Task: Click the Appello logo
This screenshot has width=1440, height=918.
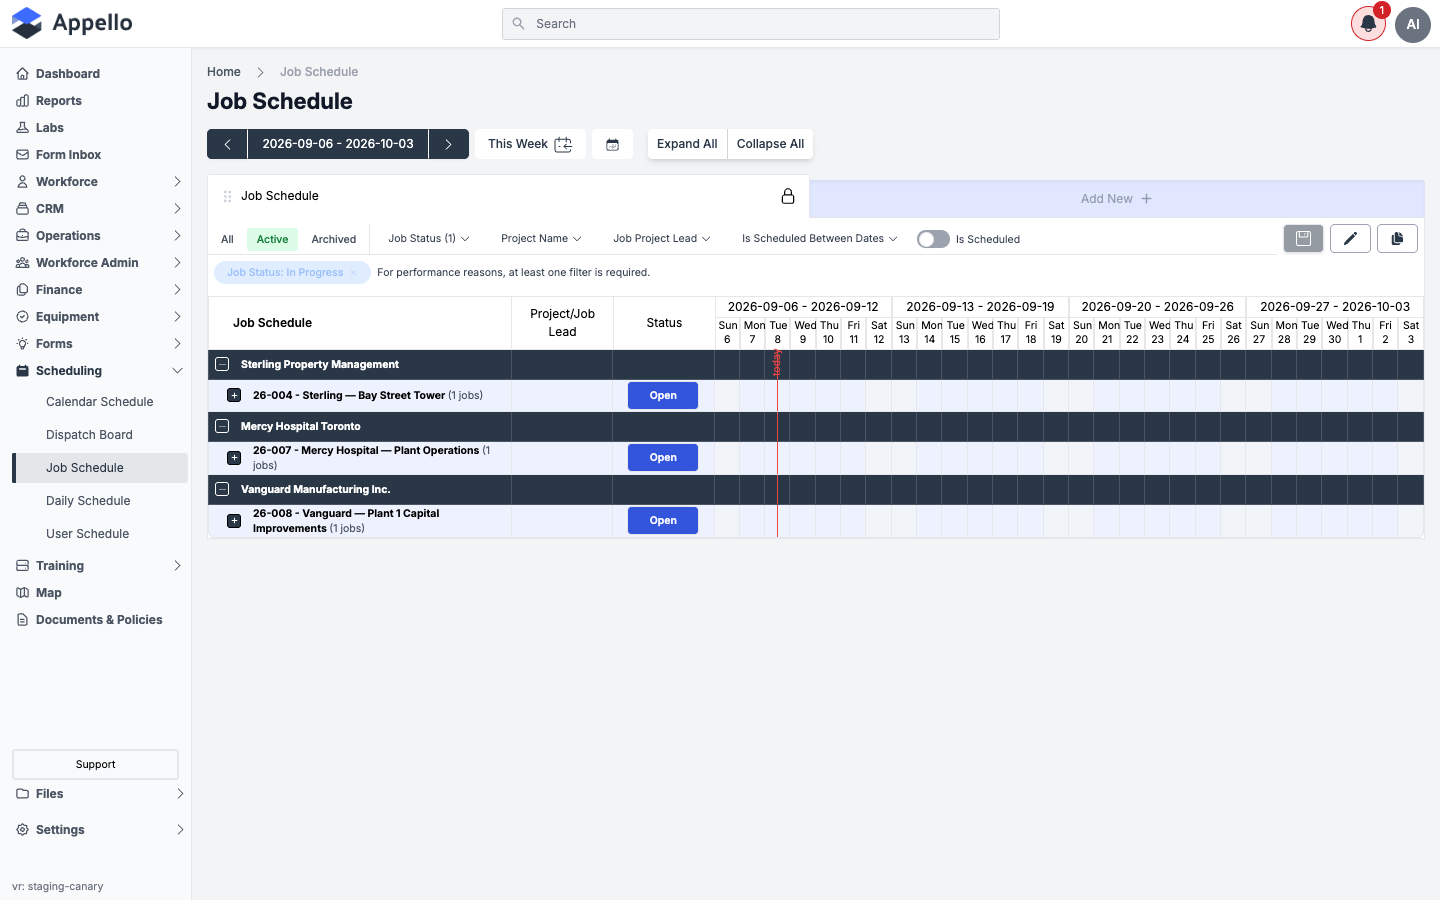Action: 72,23
